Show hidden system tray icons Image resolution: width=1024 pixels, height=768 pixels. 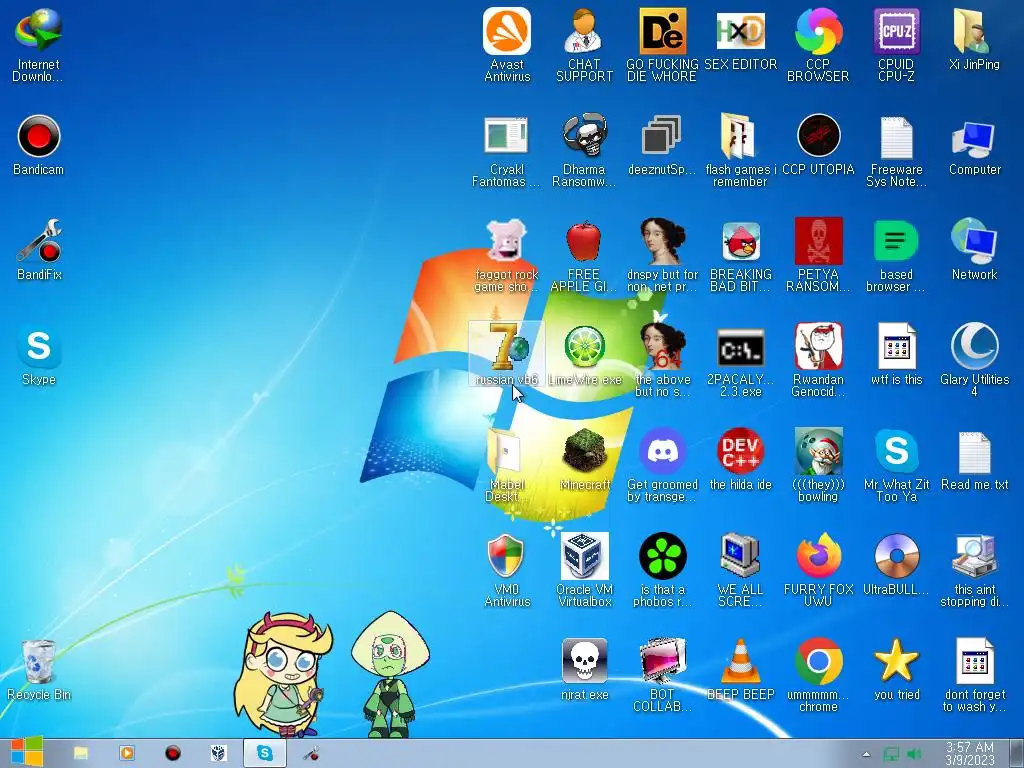[866, 754]
